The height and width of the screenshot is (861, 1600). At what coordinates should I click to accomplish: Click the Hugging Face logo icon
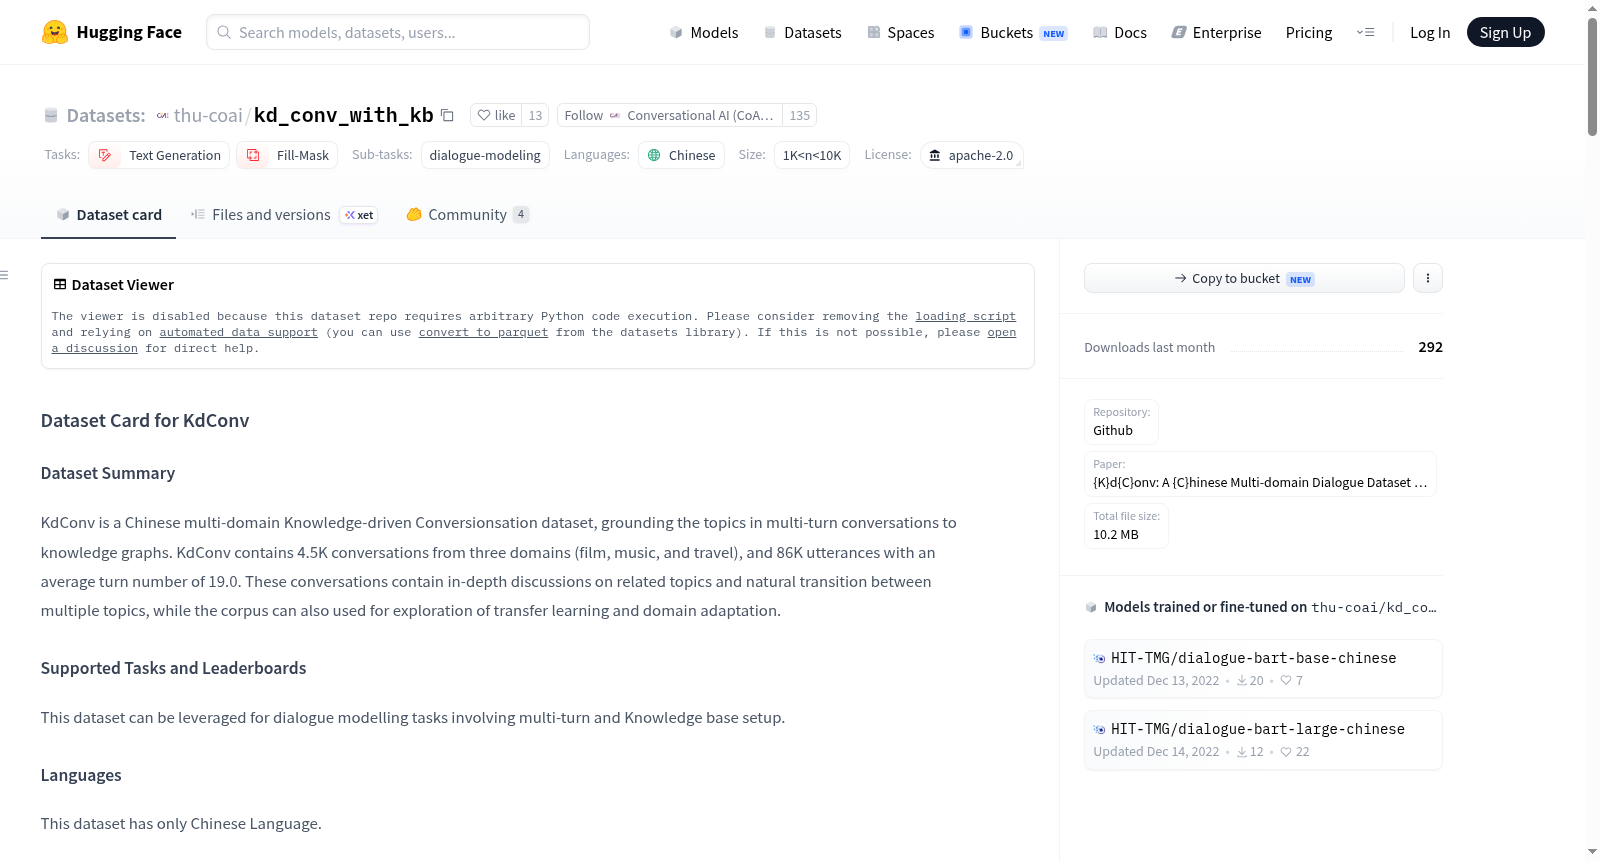pyautogui.click(x=55, y=32)
